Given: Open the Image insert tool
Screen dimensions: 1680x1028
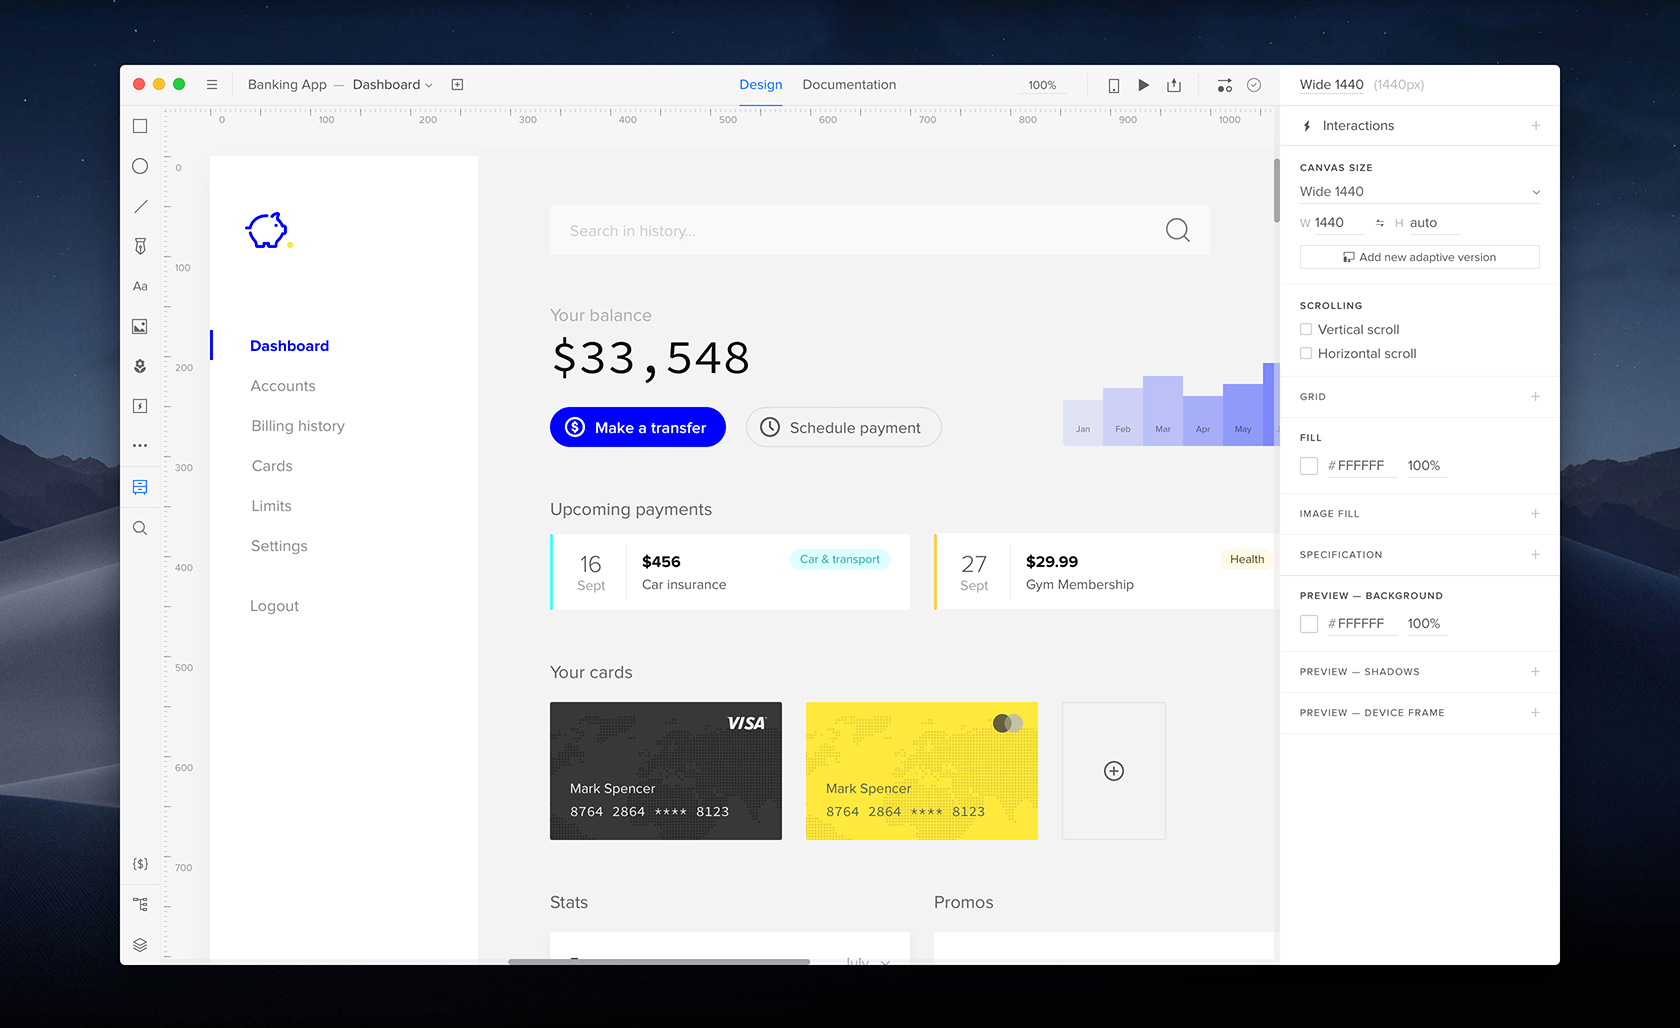Looking at the screenshot, I should [x=140, y=326].
